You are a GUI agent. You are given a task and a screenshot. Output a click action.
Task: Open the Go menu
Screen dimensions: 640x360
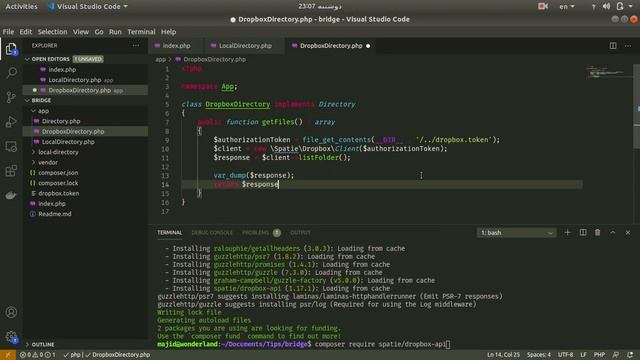99,32
